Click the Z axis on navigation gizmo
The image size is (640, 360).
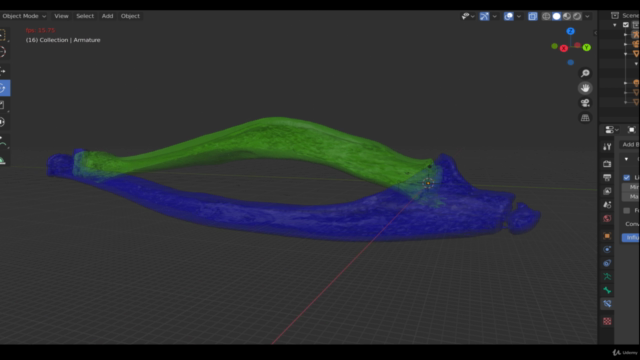click(x=570, y=31)
